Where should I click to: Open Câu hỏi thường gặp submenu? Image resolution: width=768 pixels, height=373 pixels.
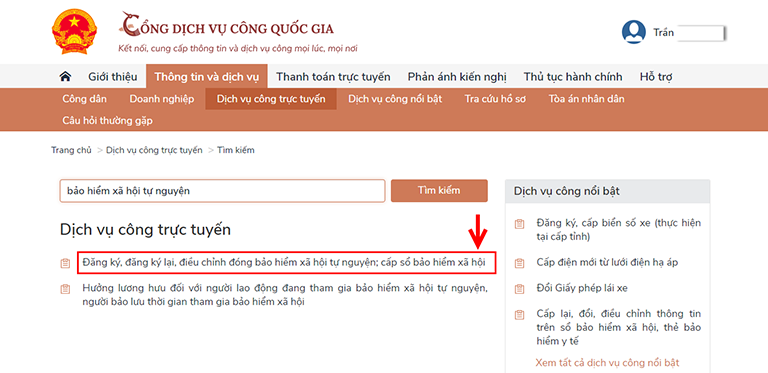107,120
